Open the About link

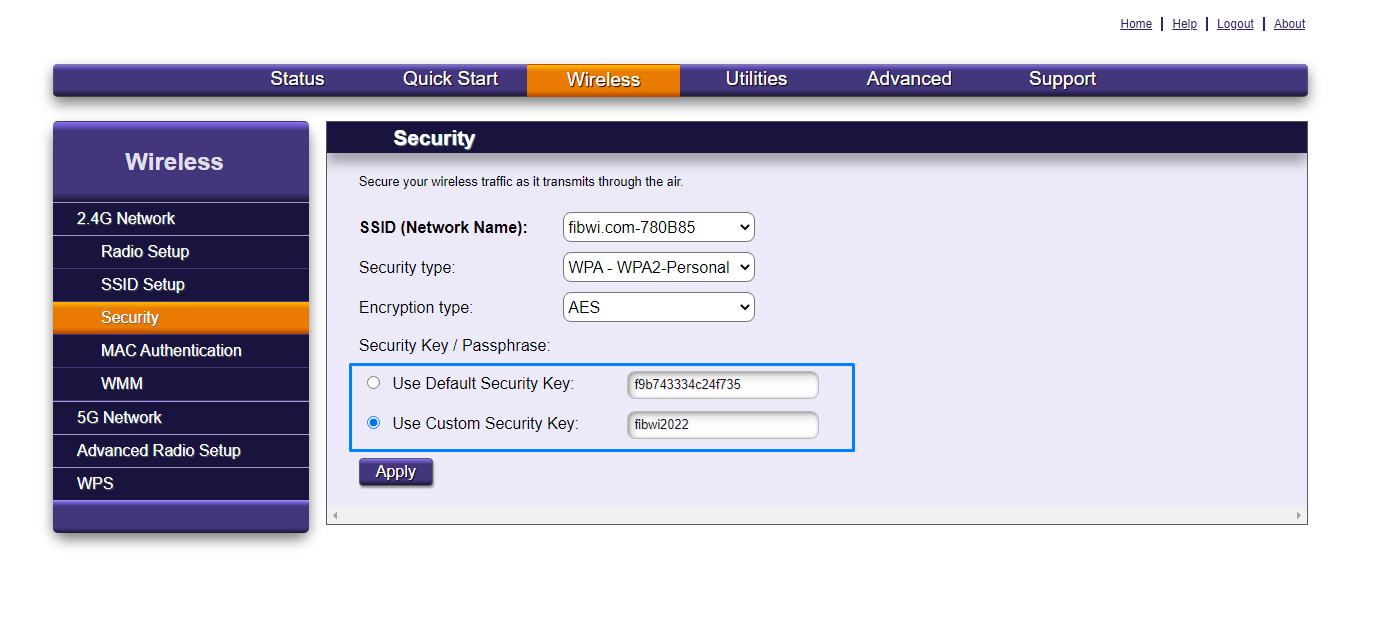tap(1289, 24)
